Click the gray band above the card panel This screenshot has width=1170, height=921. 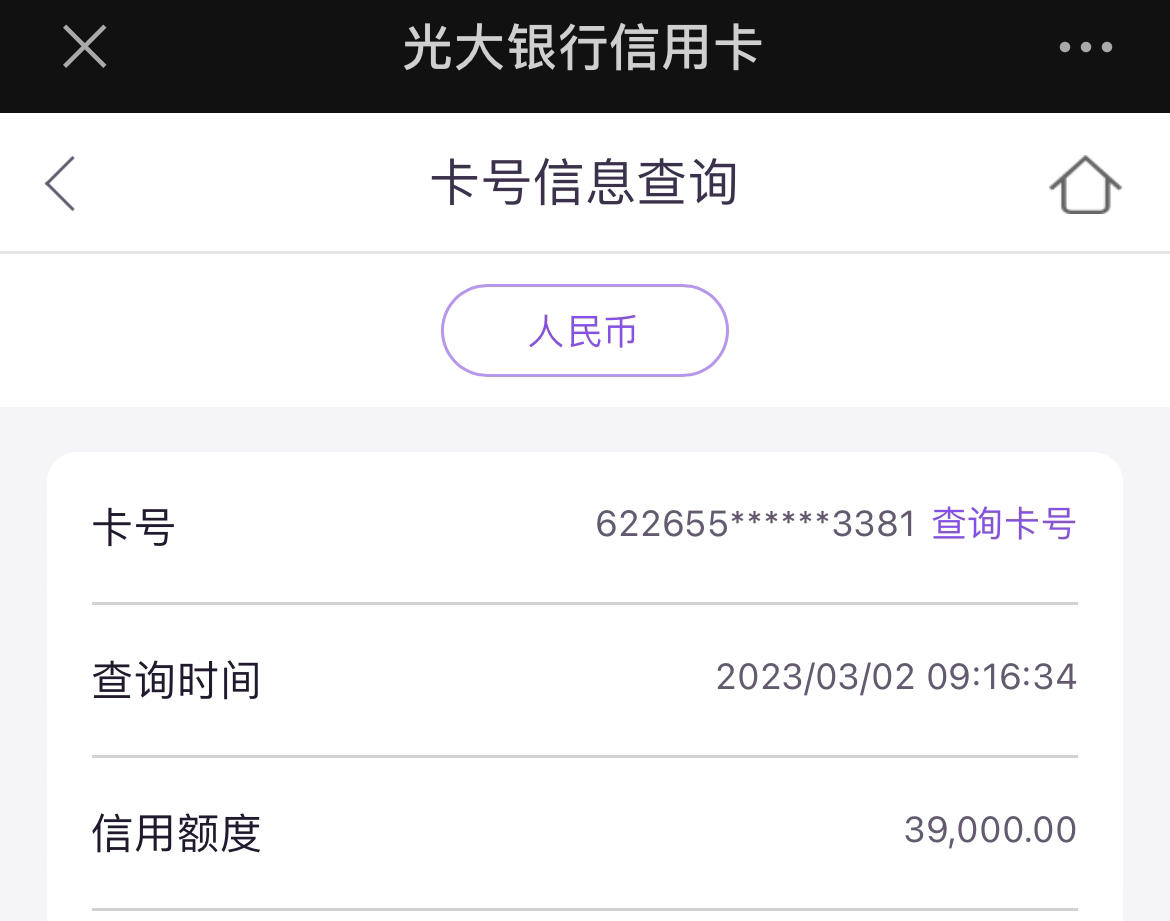(585, 429)
